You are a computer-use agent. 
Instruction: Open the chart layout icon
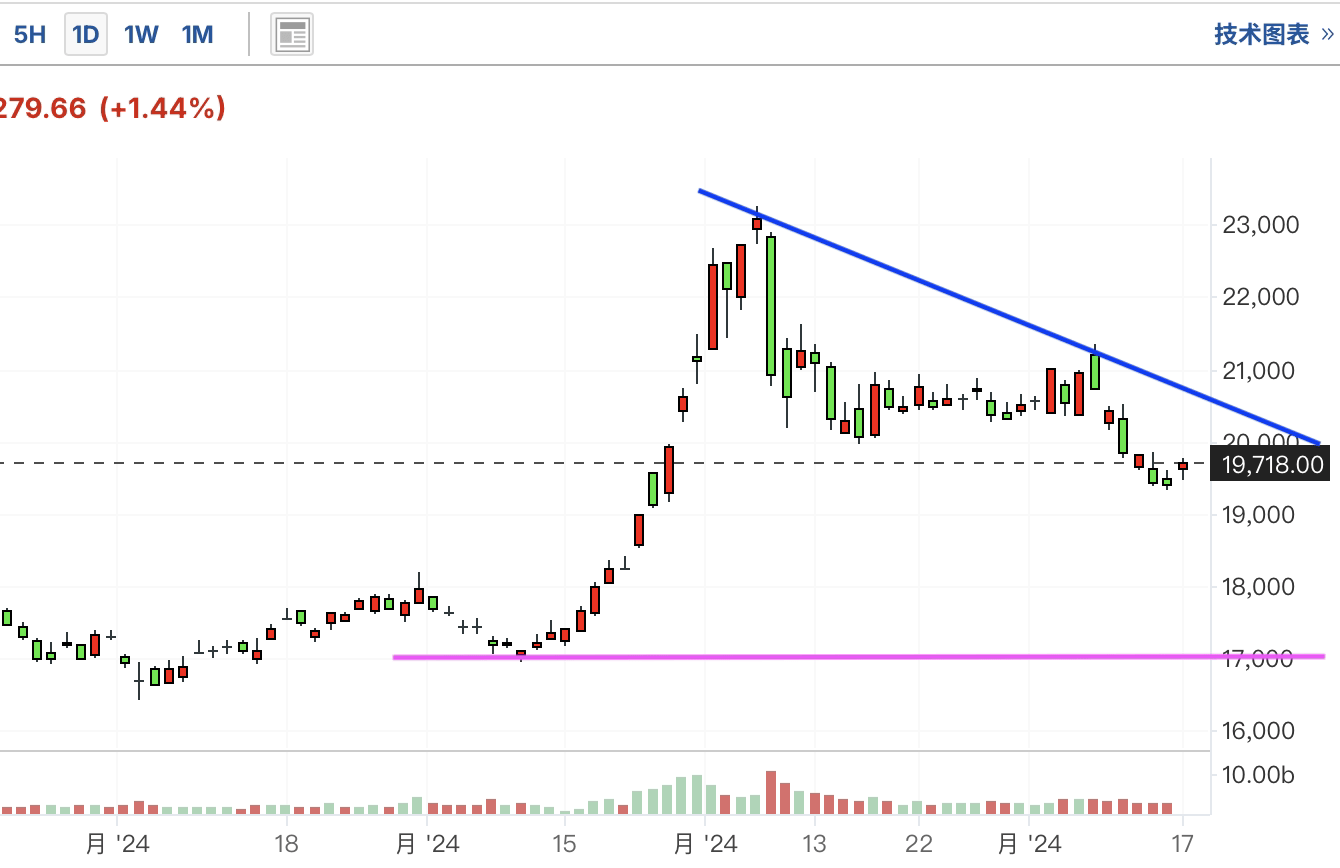coord(293,35)
